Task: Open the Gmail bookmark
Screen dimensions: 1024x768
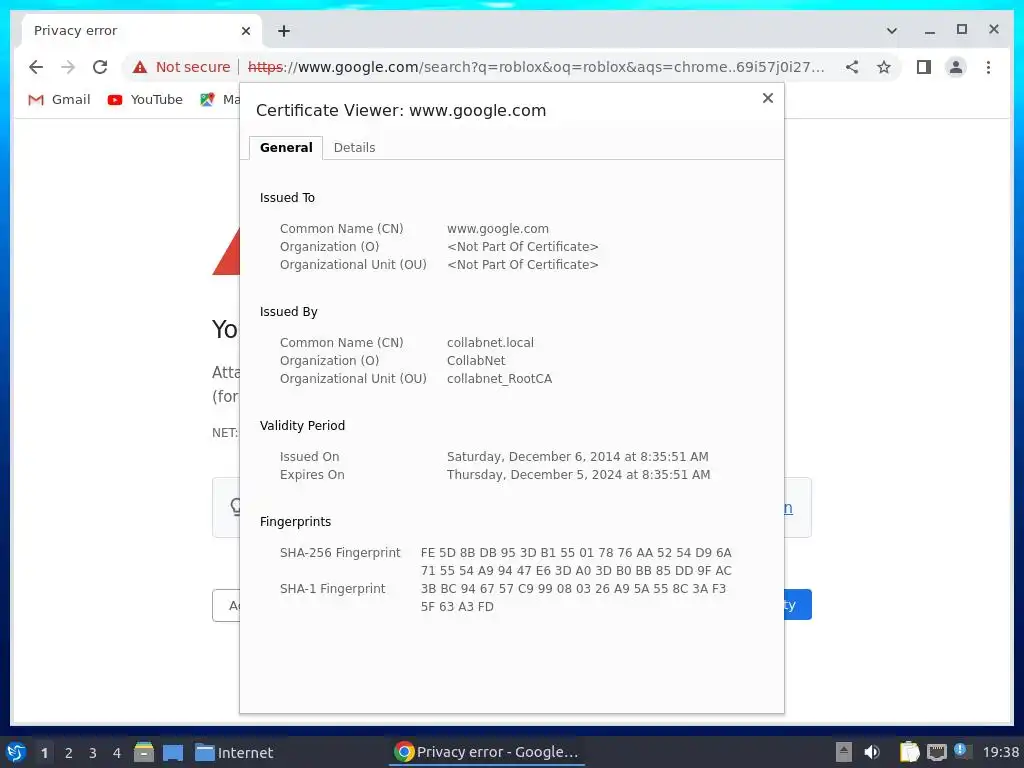Action: pos(59,99)
